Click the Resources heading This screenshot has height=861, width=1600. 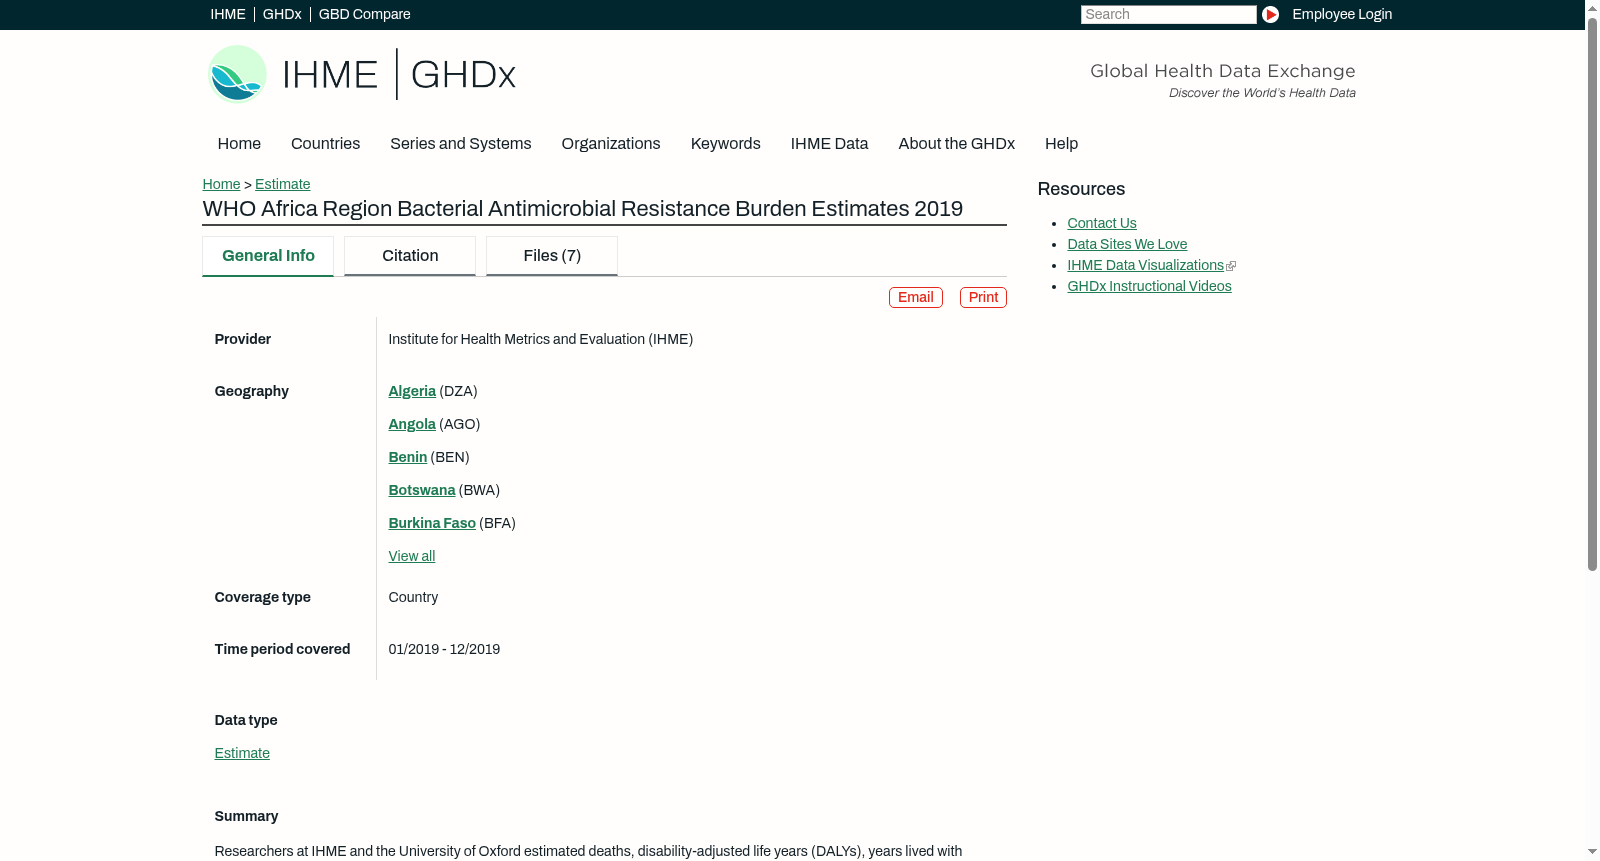pos(1081,189)
